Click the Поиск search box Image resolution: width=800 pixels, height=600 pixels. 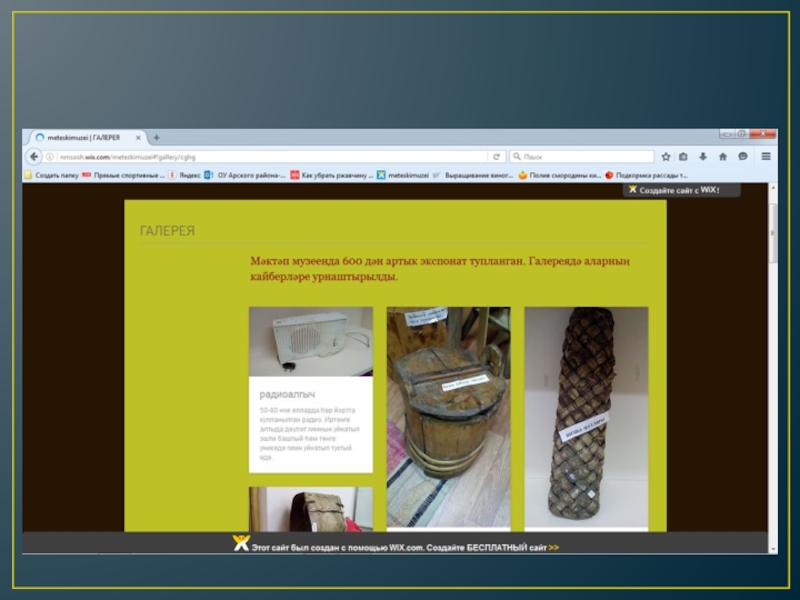pyautogui.click(x=580, y=157)
